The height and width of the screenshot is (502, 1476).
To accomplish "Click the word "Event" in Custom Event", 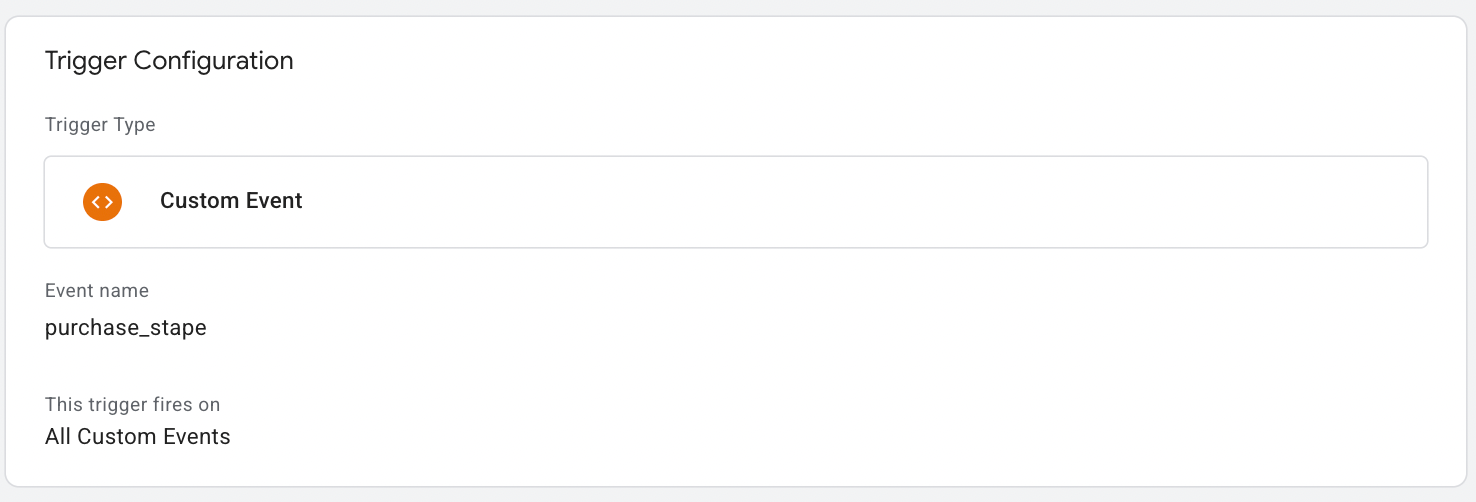I will point(273,201).
